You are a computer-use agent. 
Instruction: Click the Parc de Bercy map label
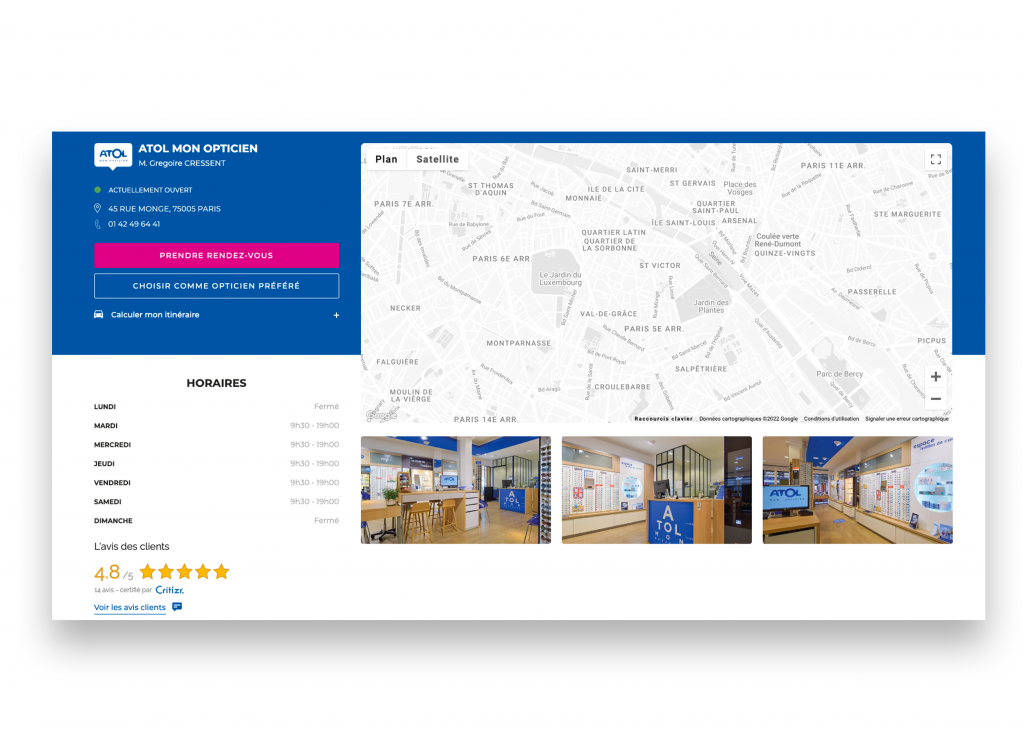coord(839,374)
